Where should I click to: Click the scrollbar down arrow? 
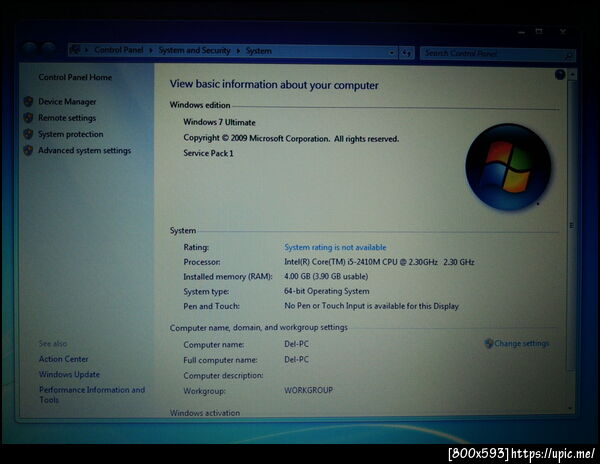571,408
